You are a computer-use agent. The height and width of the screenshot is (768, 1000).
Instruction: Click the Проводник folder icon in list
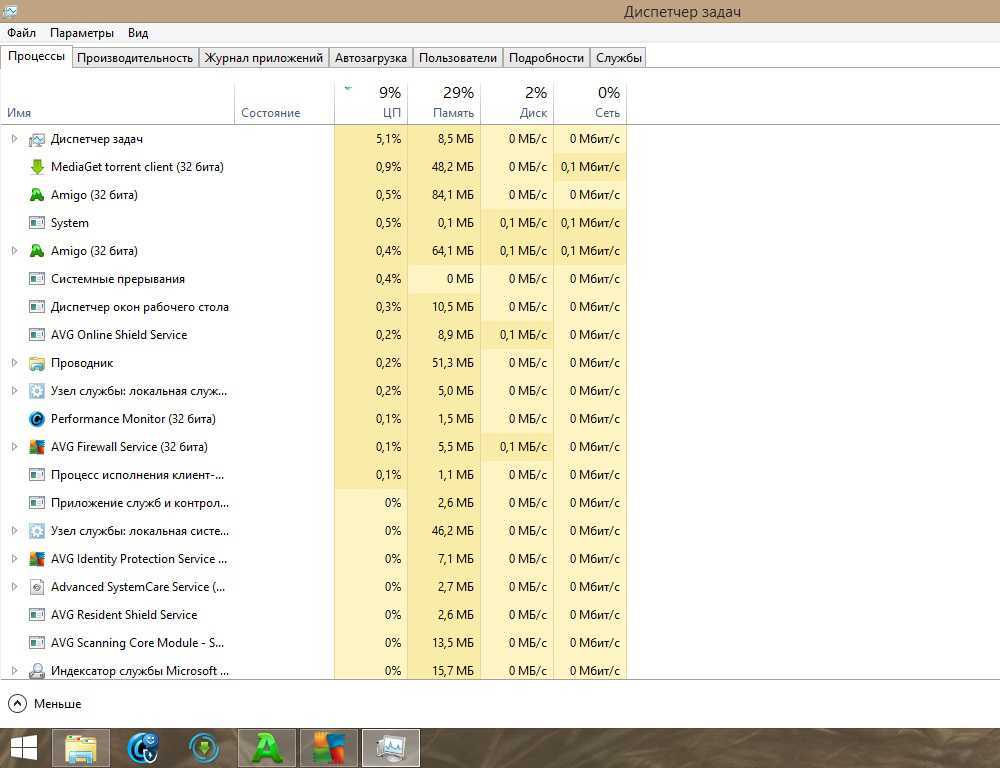coord(37,363)
